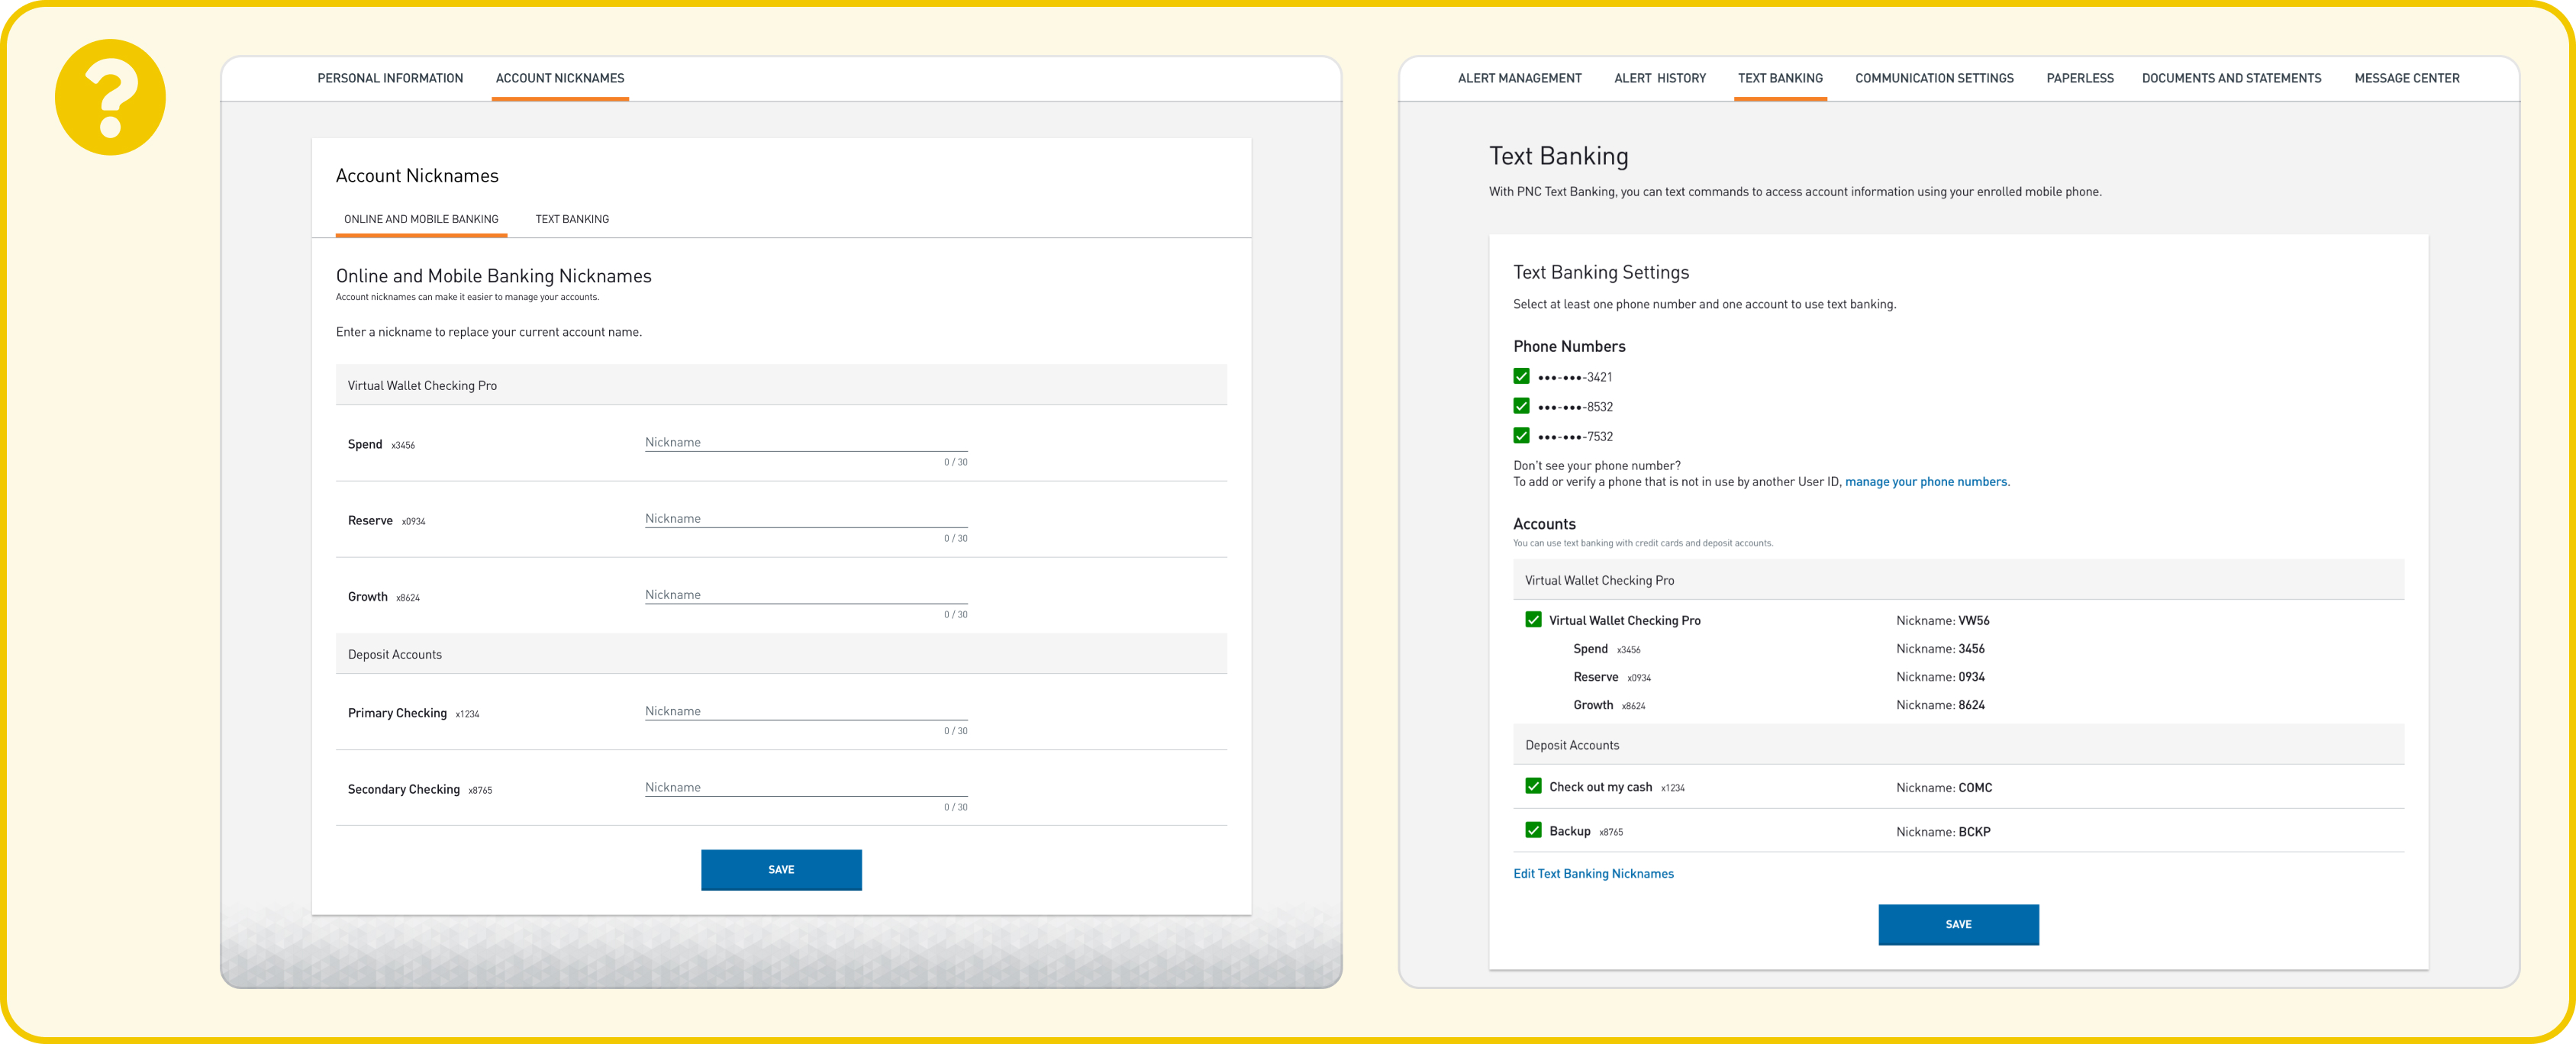Click the Phone Numbers heading
This screenshot has width=2576, height=1044.
1569,346
